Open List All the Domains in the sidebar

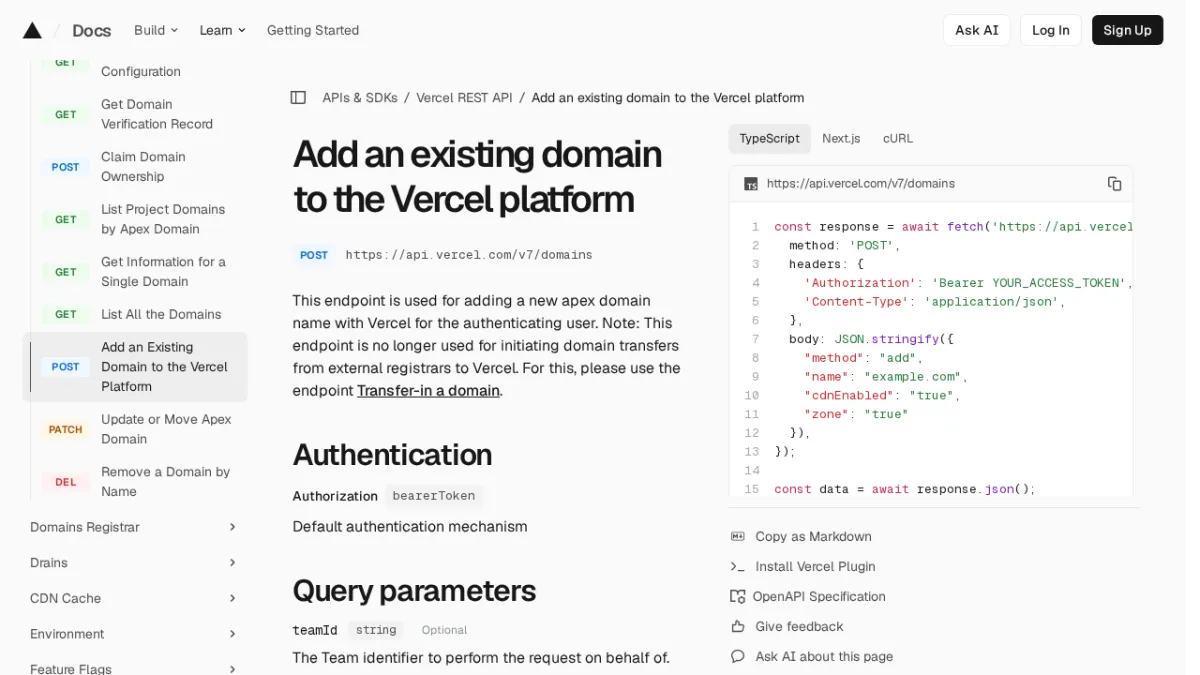(x=161, y=314)
